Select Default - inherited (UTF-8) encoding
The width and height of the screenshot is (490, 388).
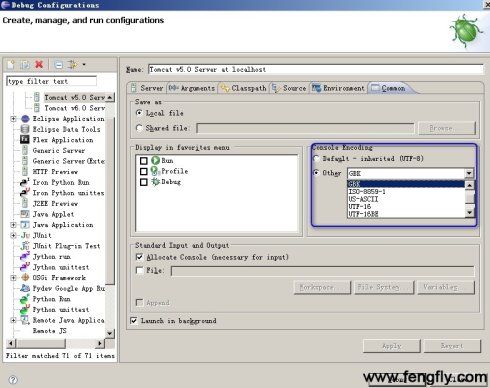pyautogui.click(x=316, y=159)
